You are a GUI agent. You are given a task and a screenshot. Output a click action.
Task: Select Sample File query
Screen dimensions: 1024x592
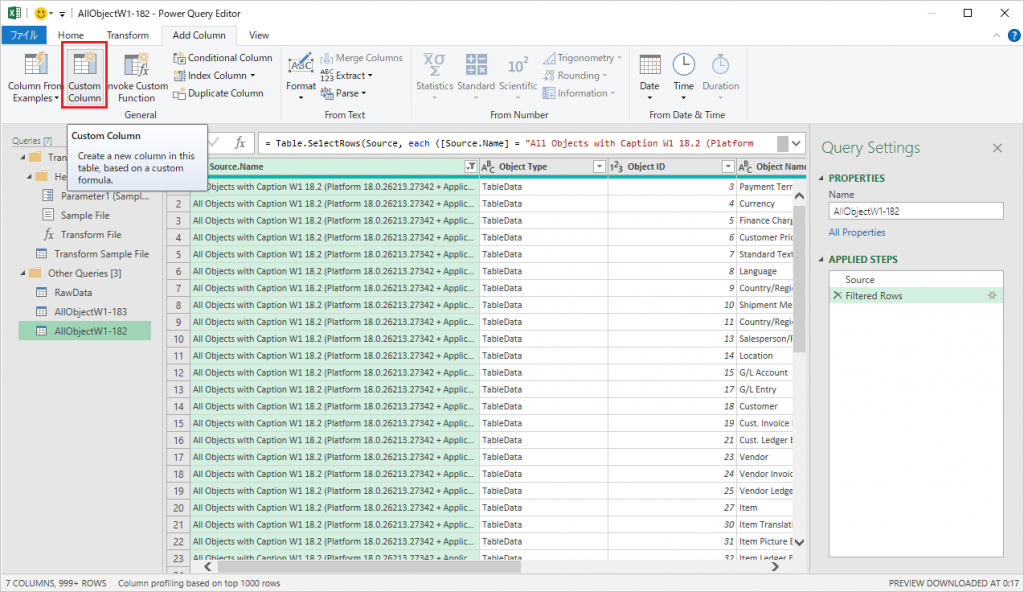pyautogui.click(x=85, y=215)
